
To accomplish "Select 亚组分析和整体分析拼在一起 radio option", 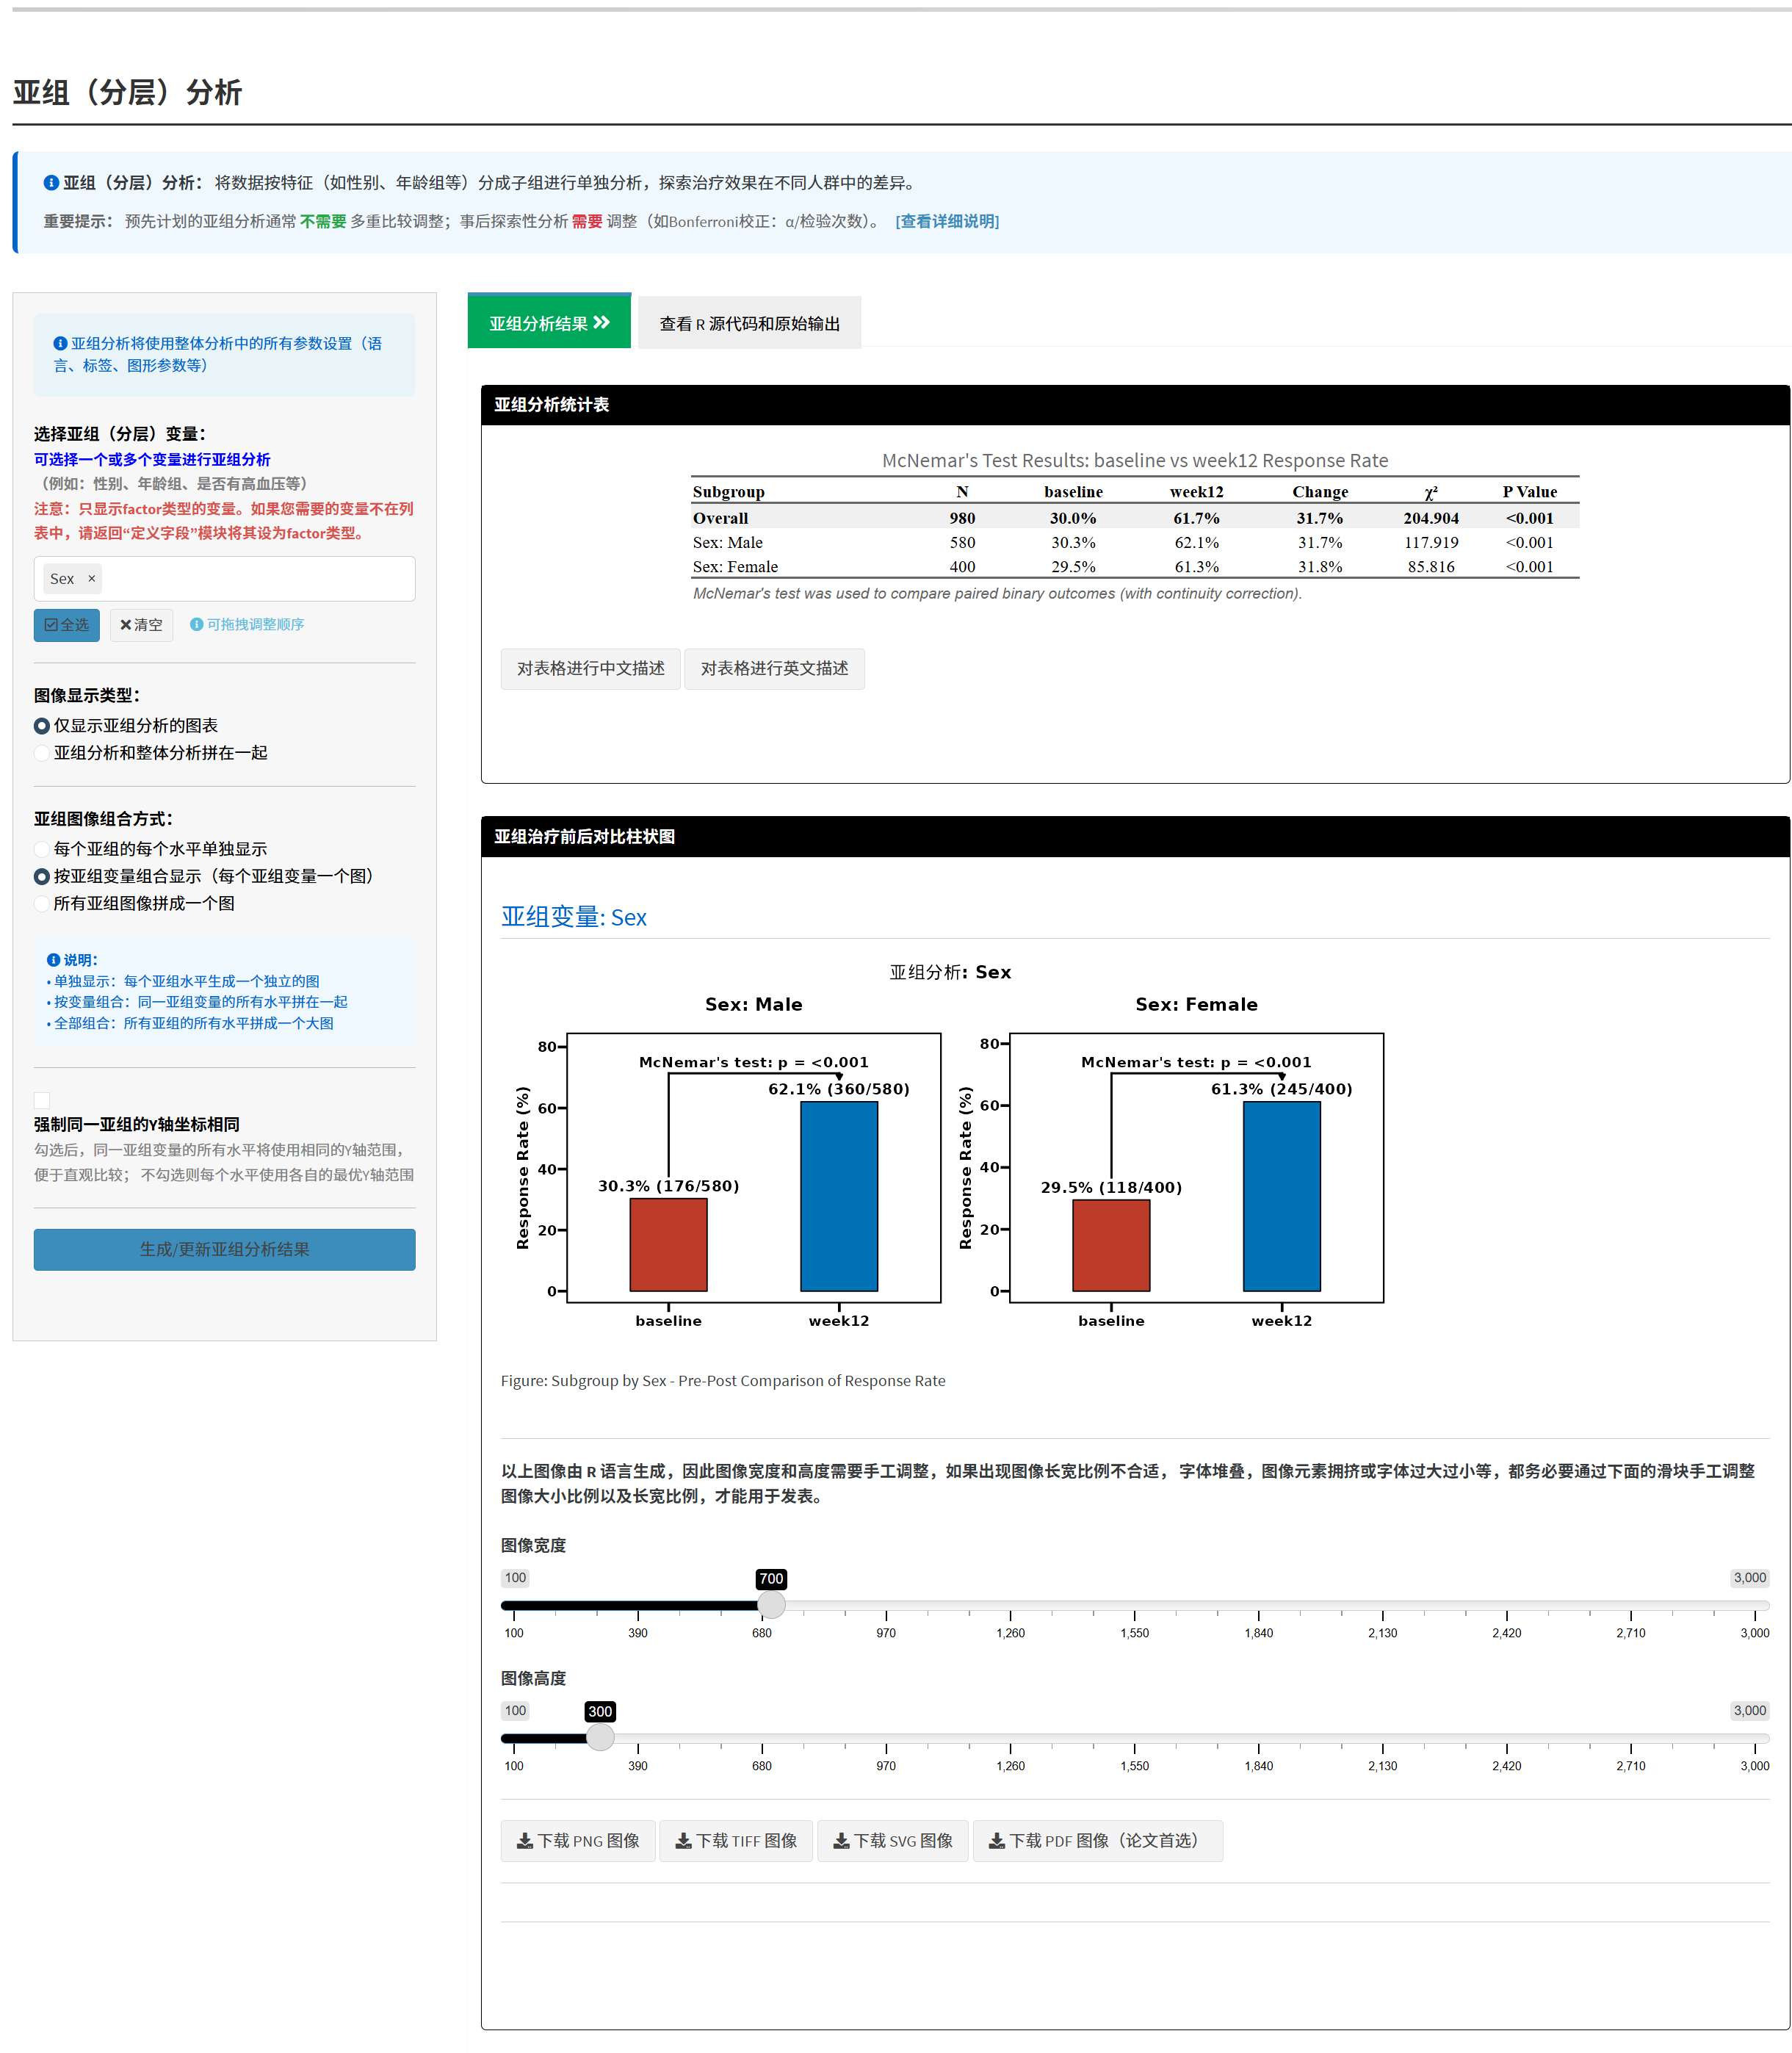I will 42,753.
